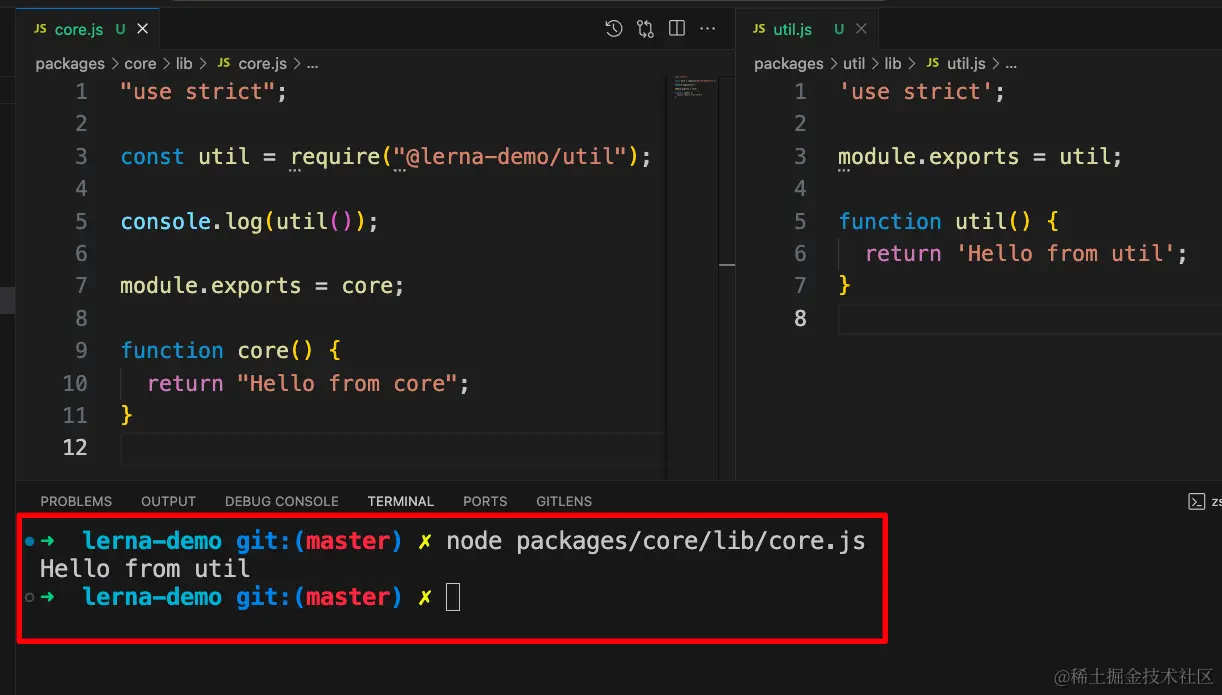Click 'core' folder breadcrumb
This screenshot has width=1222, height=695.
pyautogui.click(x=140, y=63)
